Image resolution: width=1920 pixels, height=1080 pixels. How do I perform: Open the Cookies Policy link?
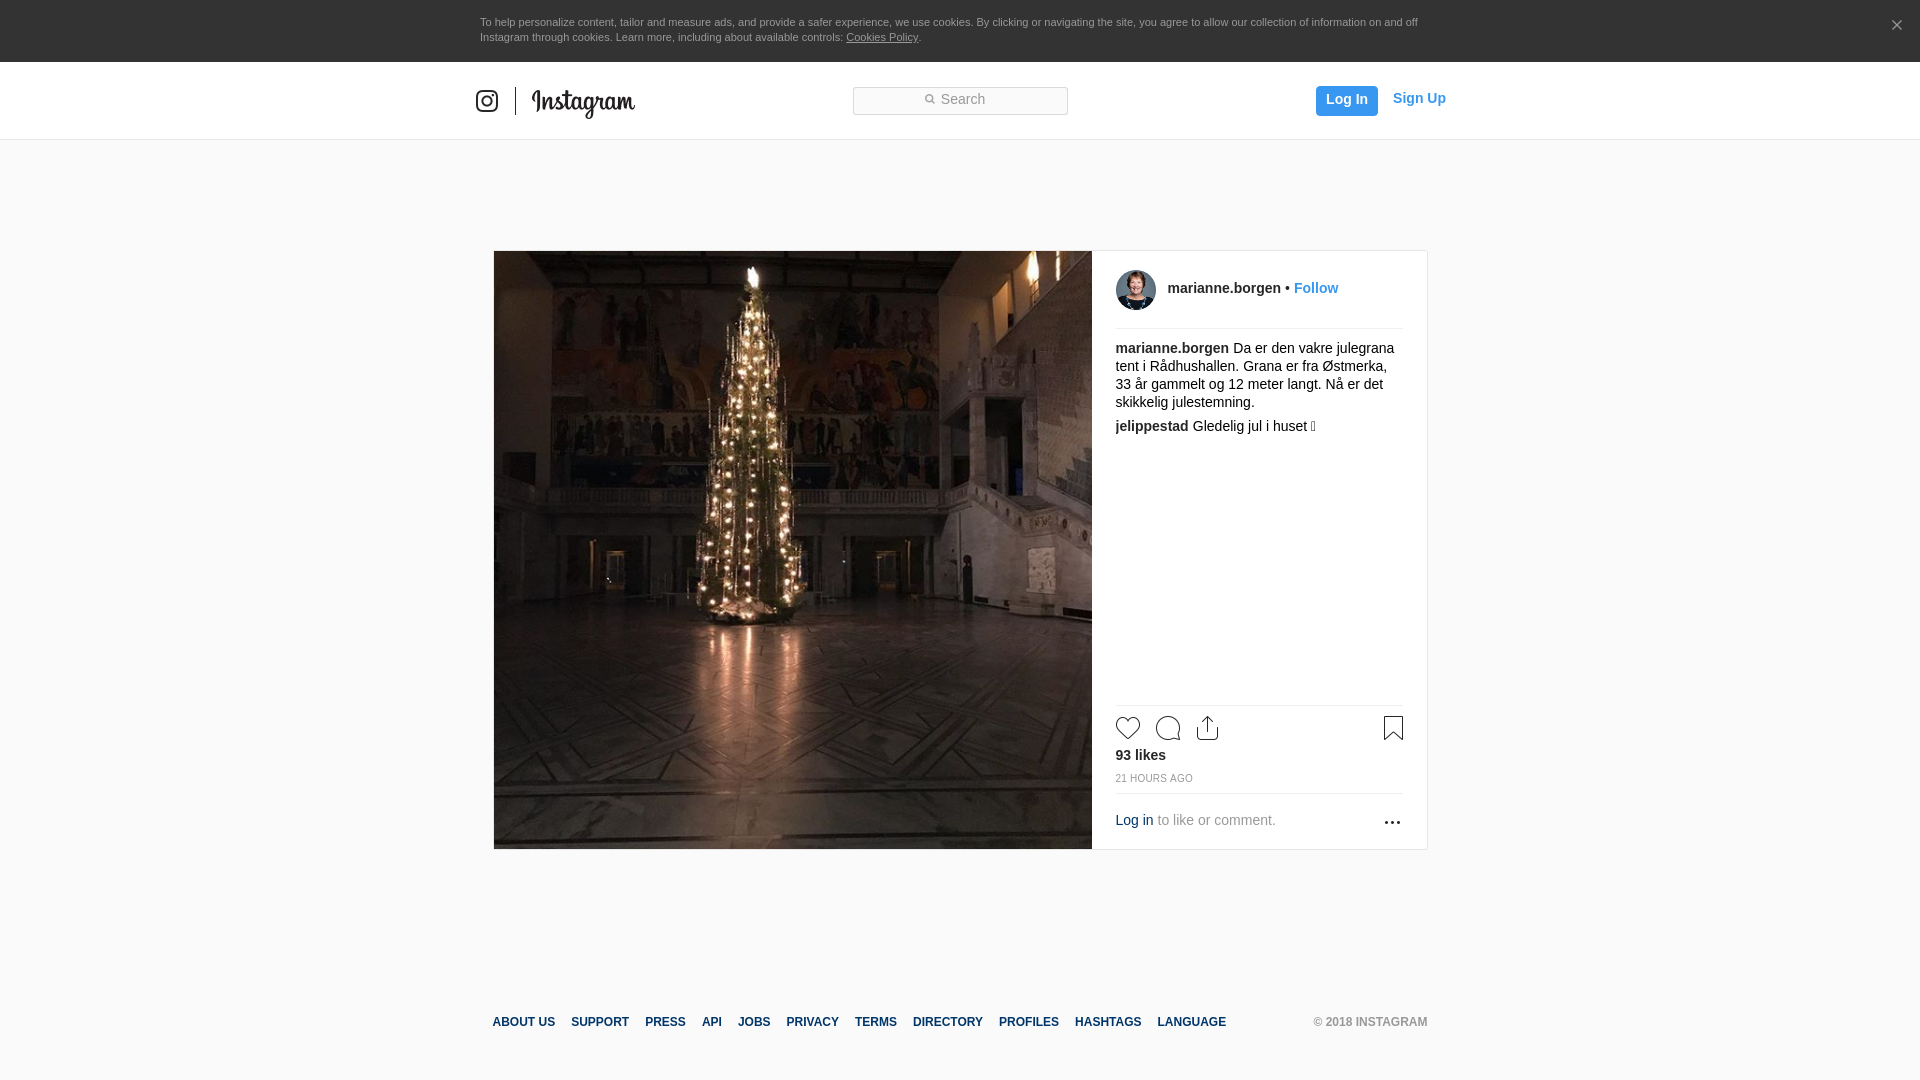(x=881, y=37)
